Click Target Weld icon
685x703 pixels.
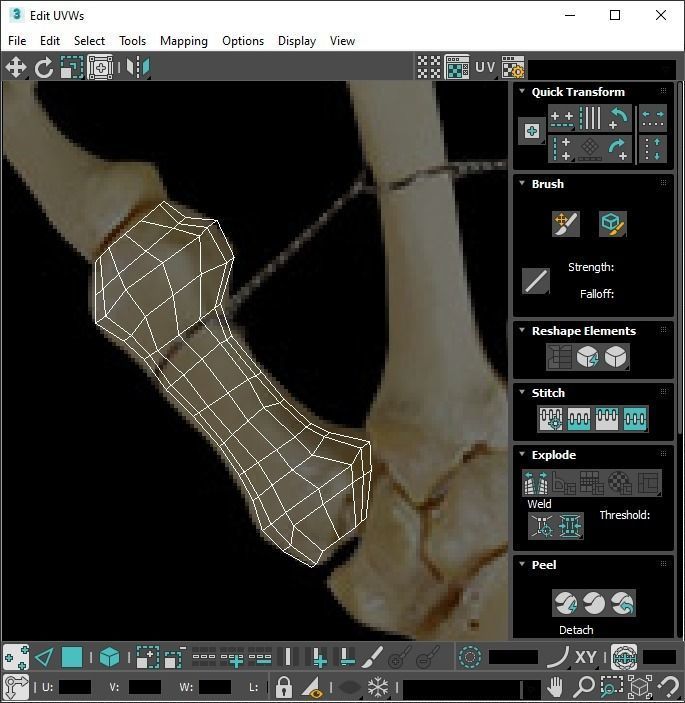pyautogui.click(x=542, y=525)
